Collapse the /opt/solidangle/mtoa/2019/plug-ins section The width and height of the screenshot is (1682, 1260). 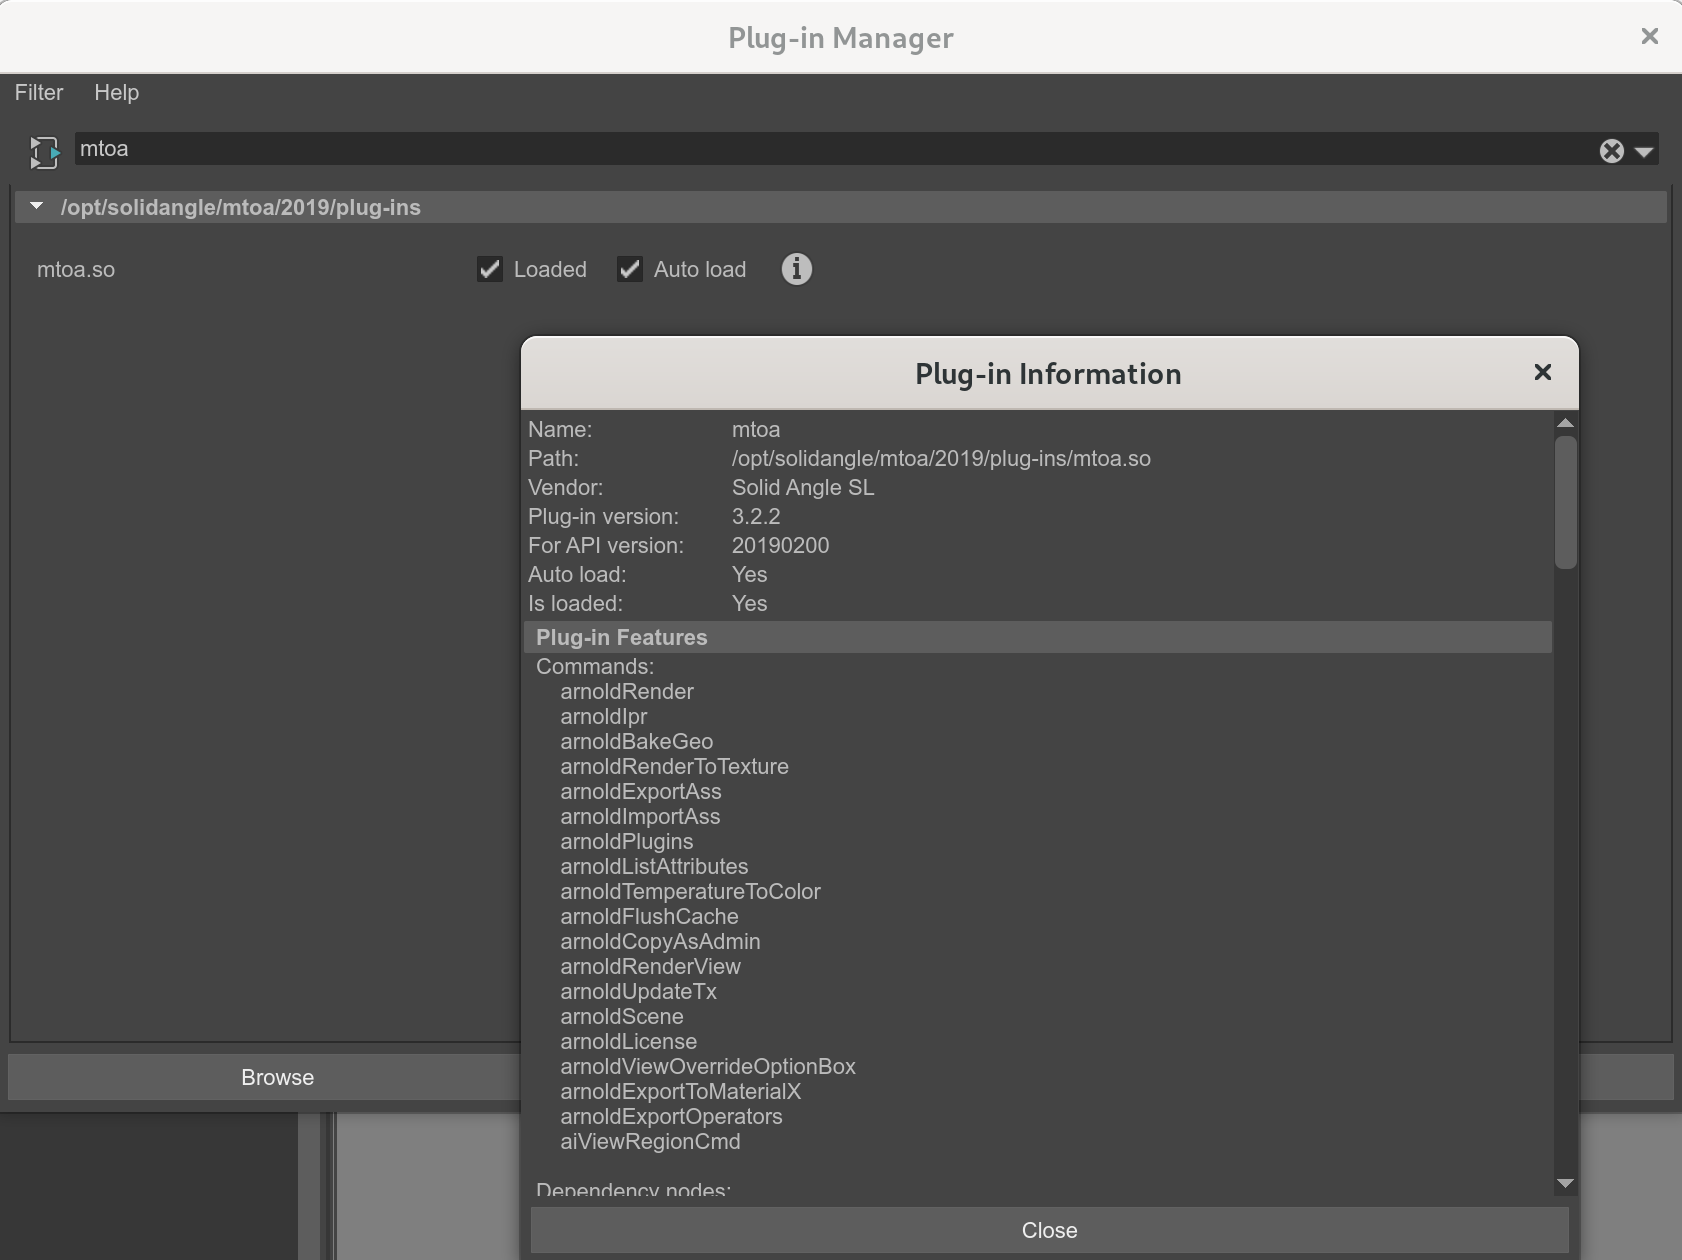(37, 206)
